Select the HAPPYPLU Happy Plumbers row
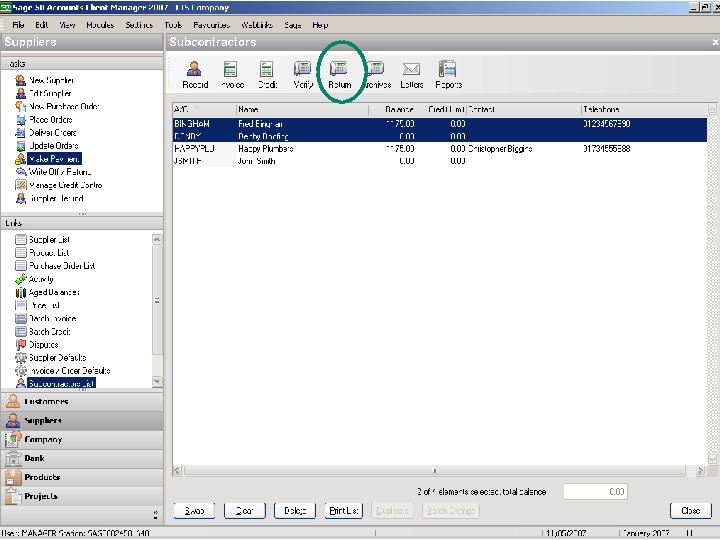Image resolution: width=720 pixels, height=540 pixels. [x=440, y=149]
